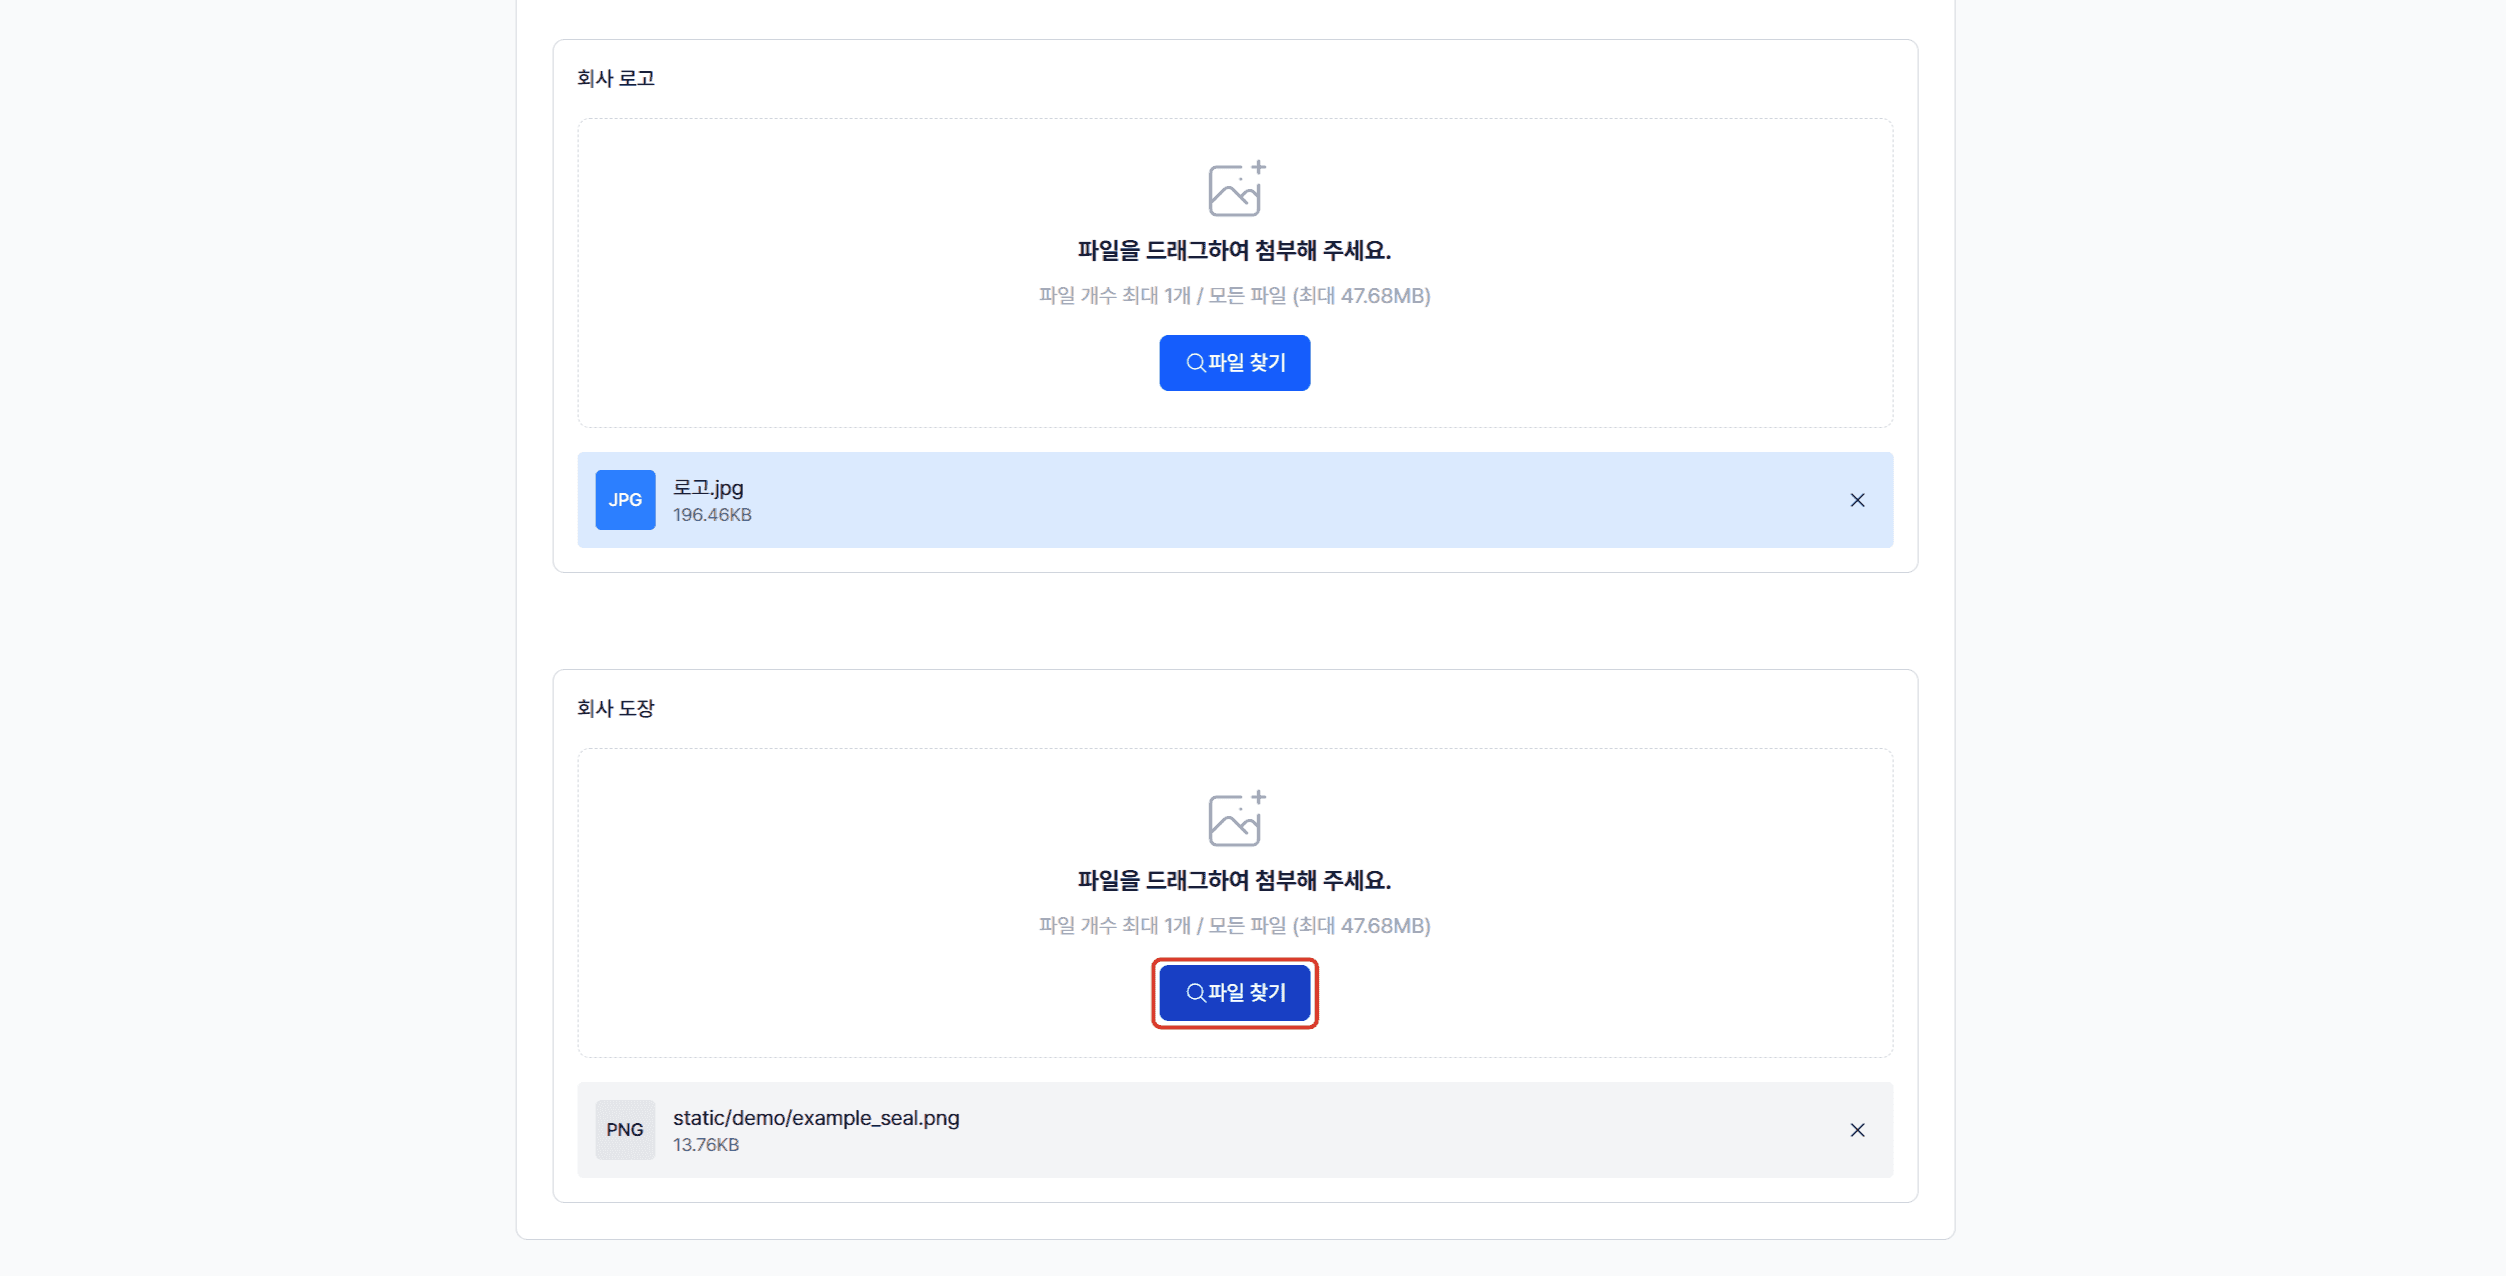The image size is (2506, 1276).
Task: Click highlighted 파일 찾기 button in 회사 도장
Action: [1235, 993]
